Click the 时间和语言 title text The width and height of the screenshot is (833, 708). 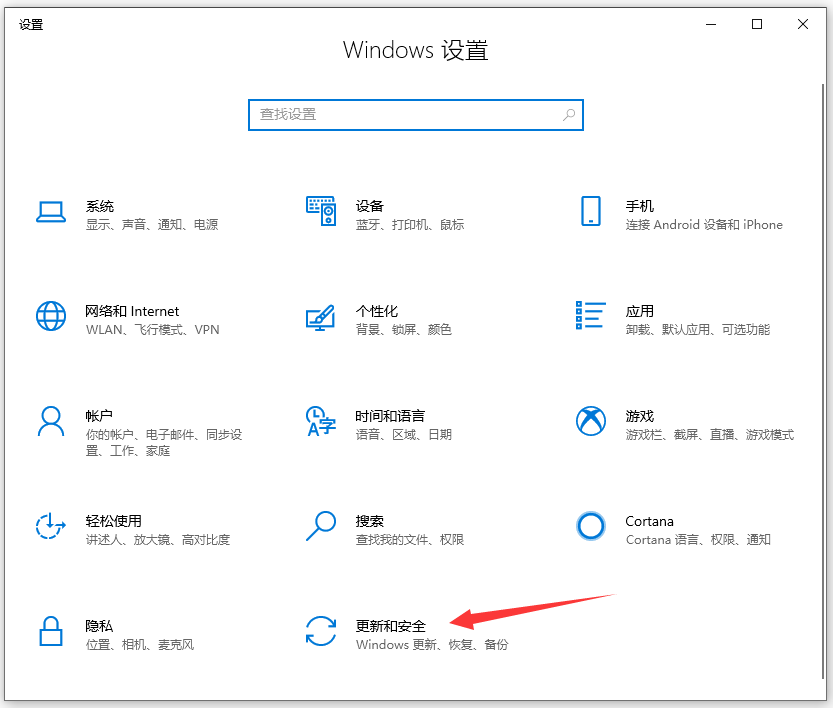coord(390,416)
